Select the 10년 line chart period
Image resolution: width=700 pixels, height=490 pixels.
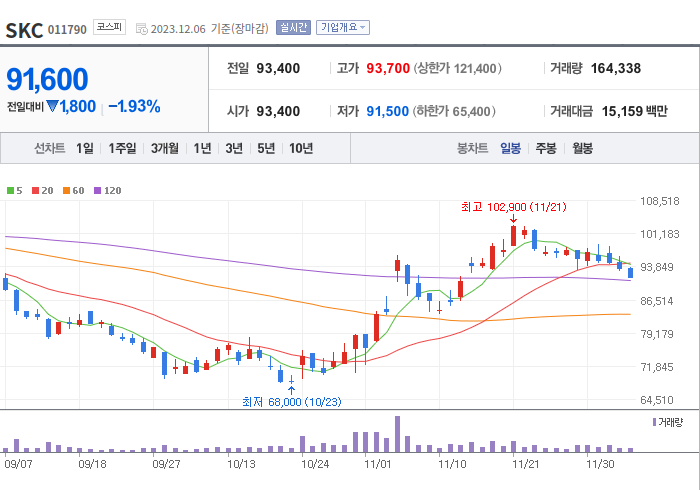(301, 148)
